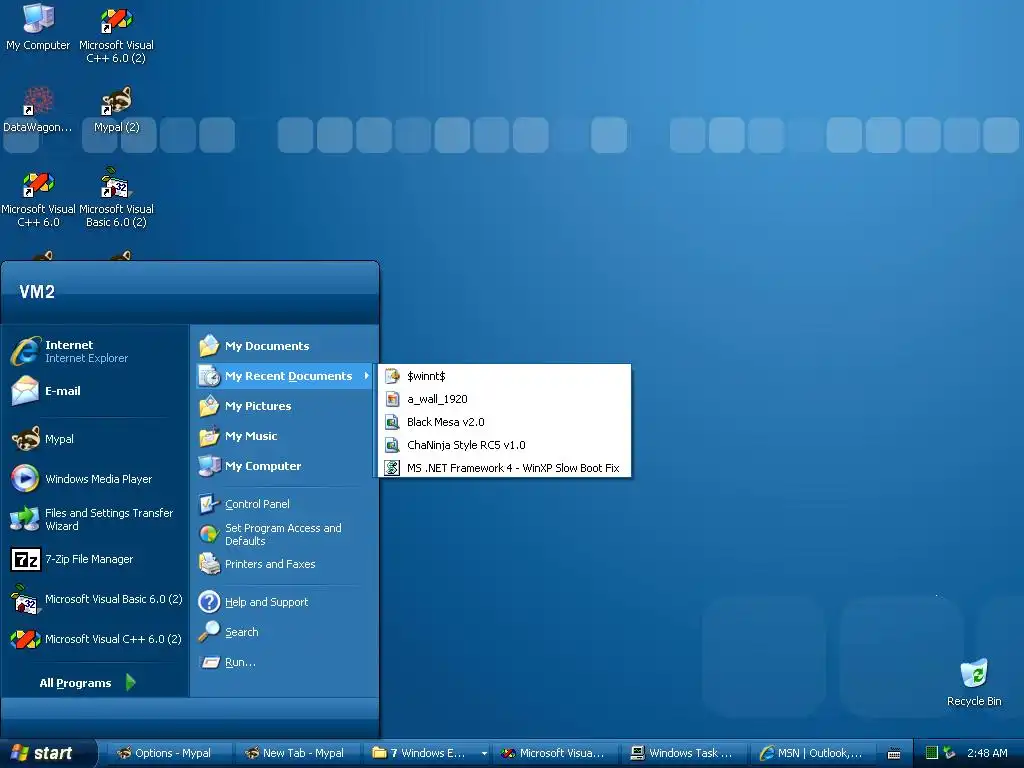The image size is (1024, 768).
Task: Open Search from Start menu
Action: 284,632
